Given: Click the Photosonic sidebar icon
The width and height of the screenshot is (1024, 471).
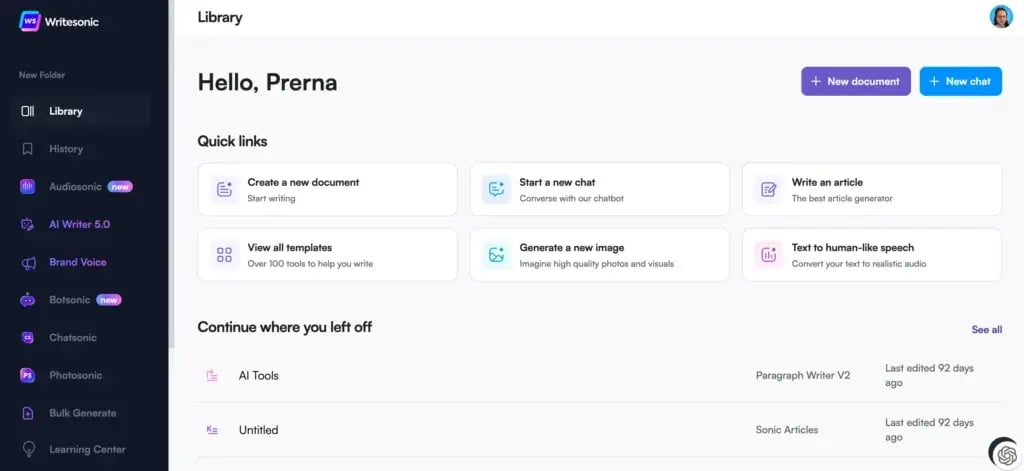Looking at the screenshot, I should (x=28, y=375).
